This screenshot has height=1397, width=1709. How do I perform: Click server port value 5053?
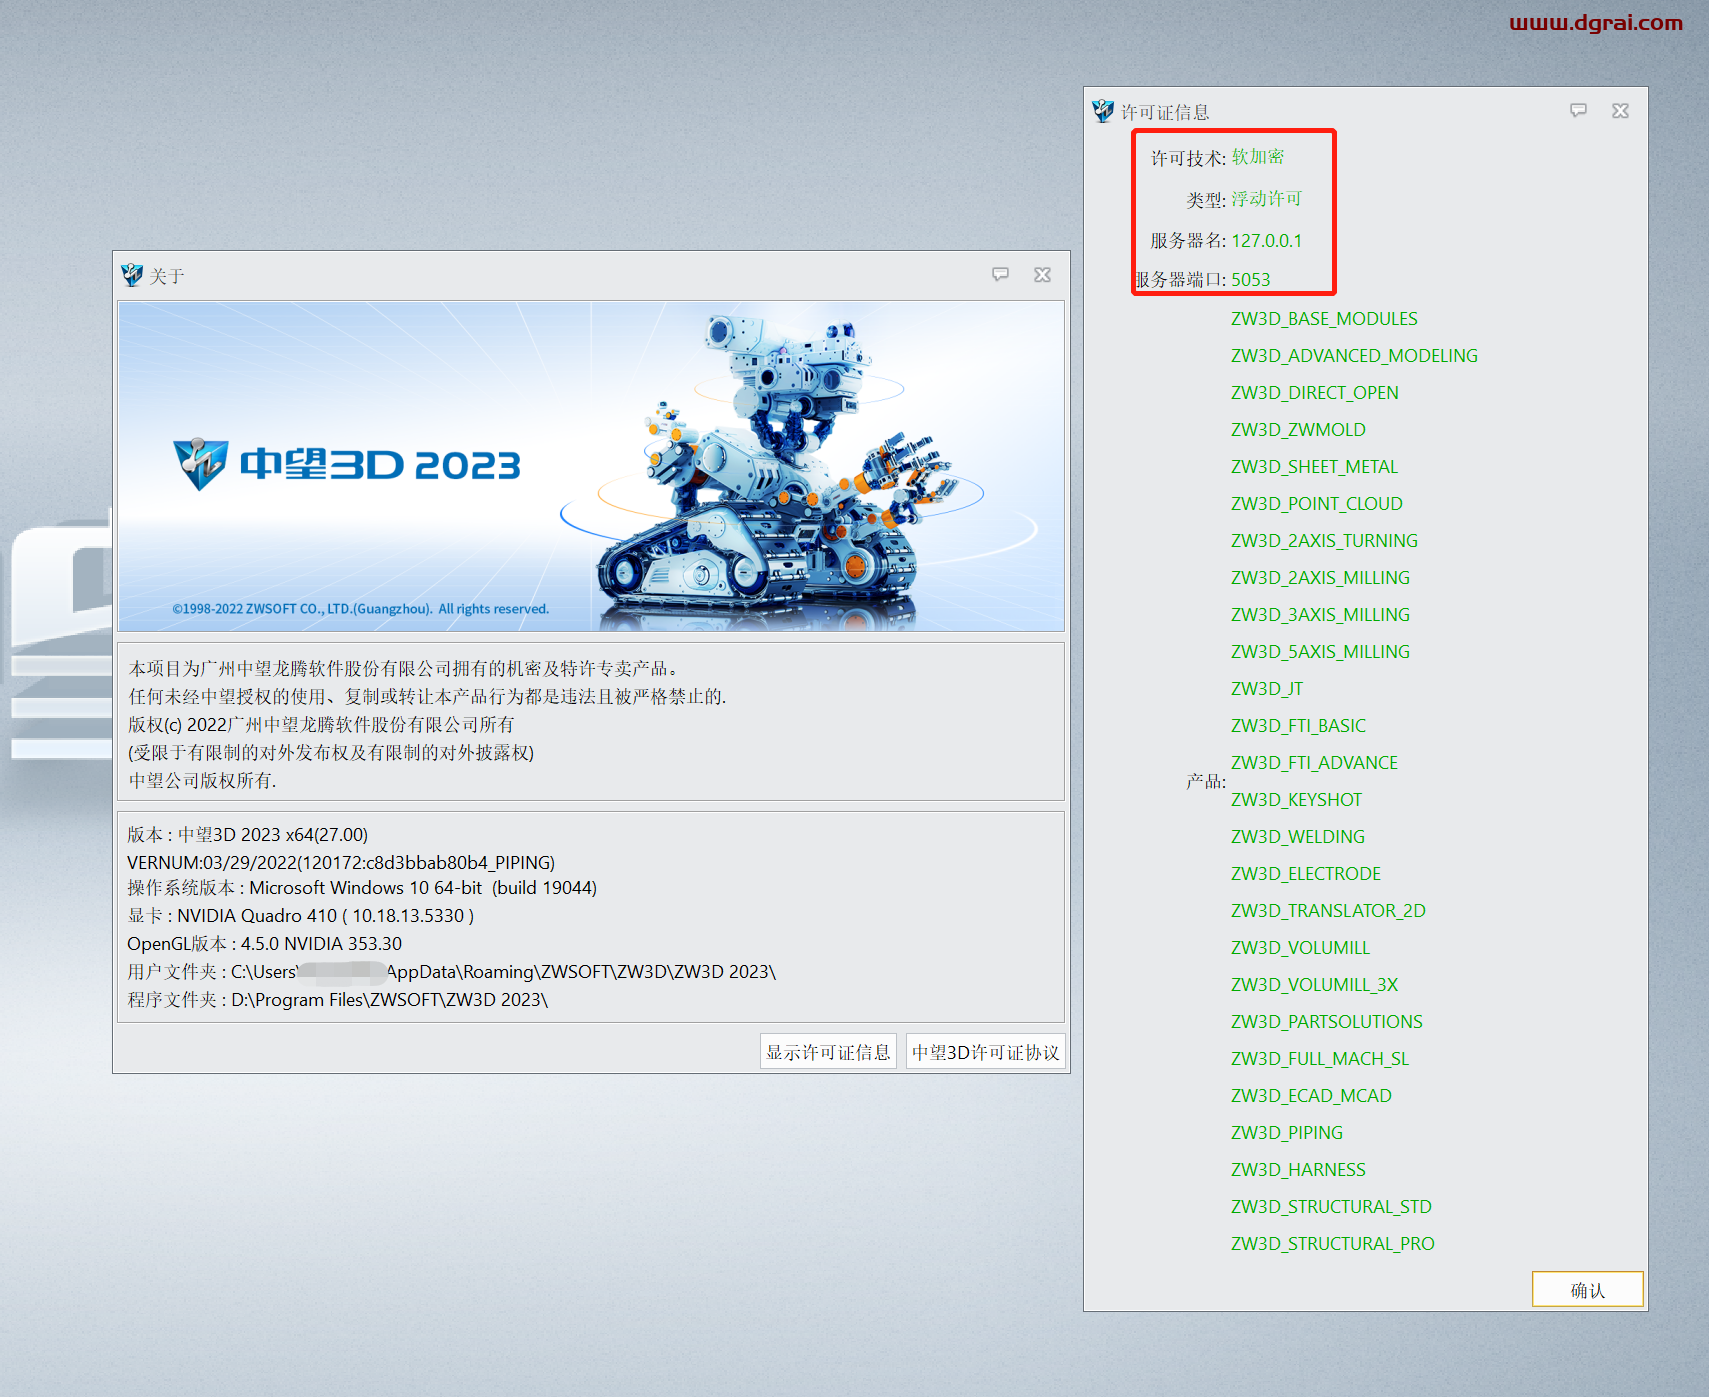click(1250, 280)
